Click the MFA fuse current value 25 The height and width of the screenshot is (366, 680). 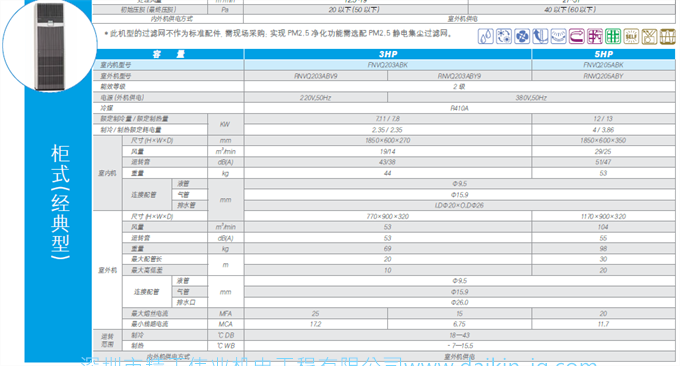315,314
